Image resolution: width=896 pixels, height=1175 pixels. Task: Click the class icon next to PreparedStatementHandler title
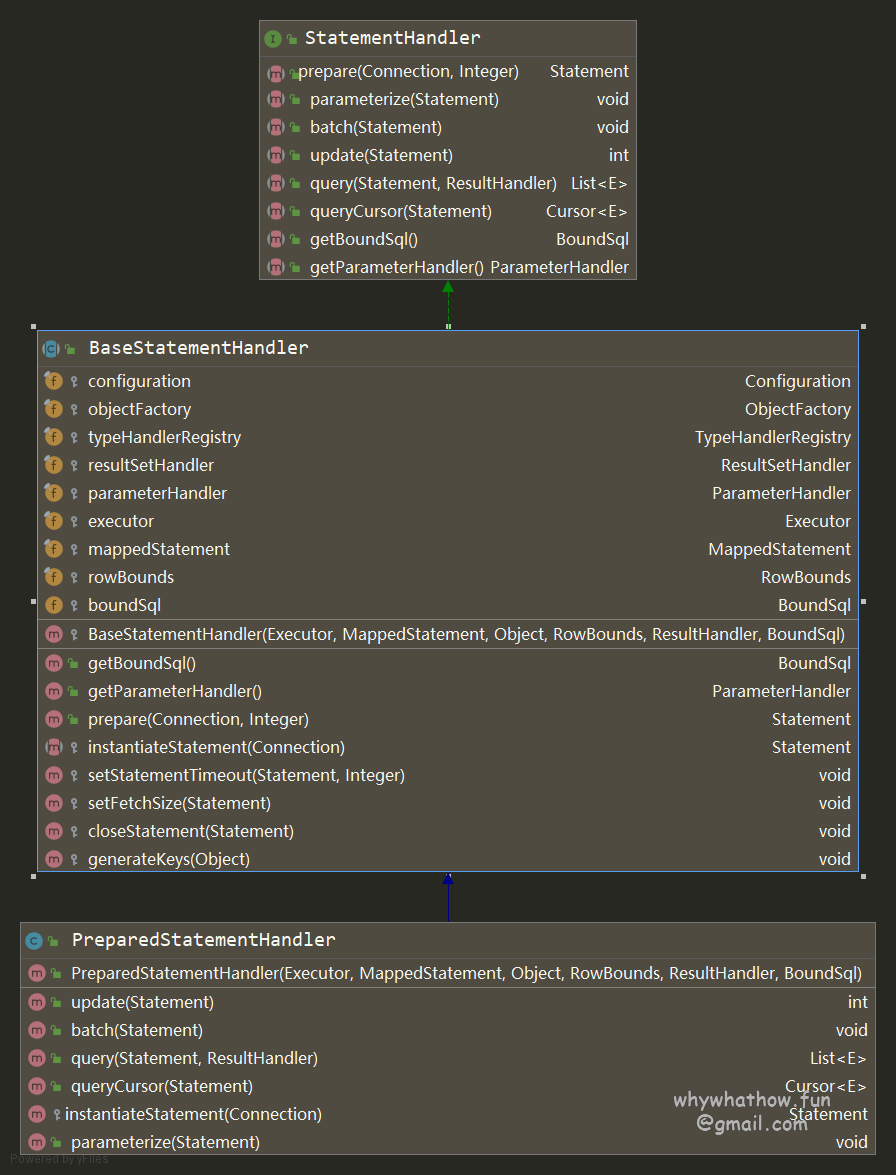tap(34, 941)
